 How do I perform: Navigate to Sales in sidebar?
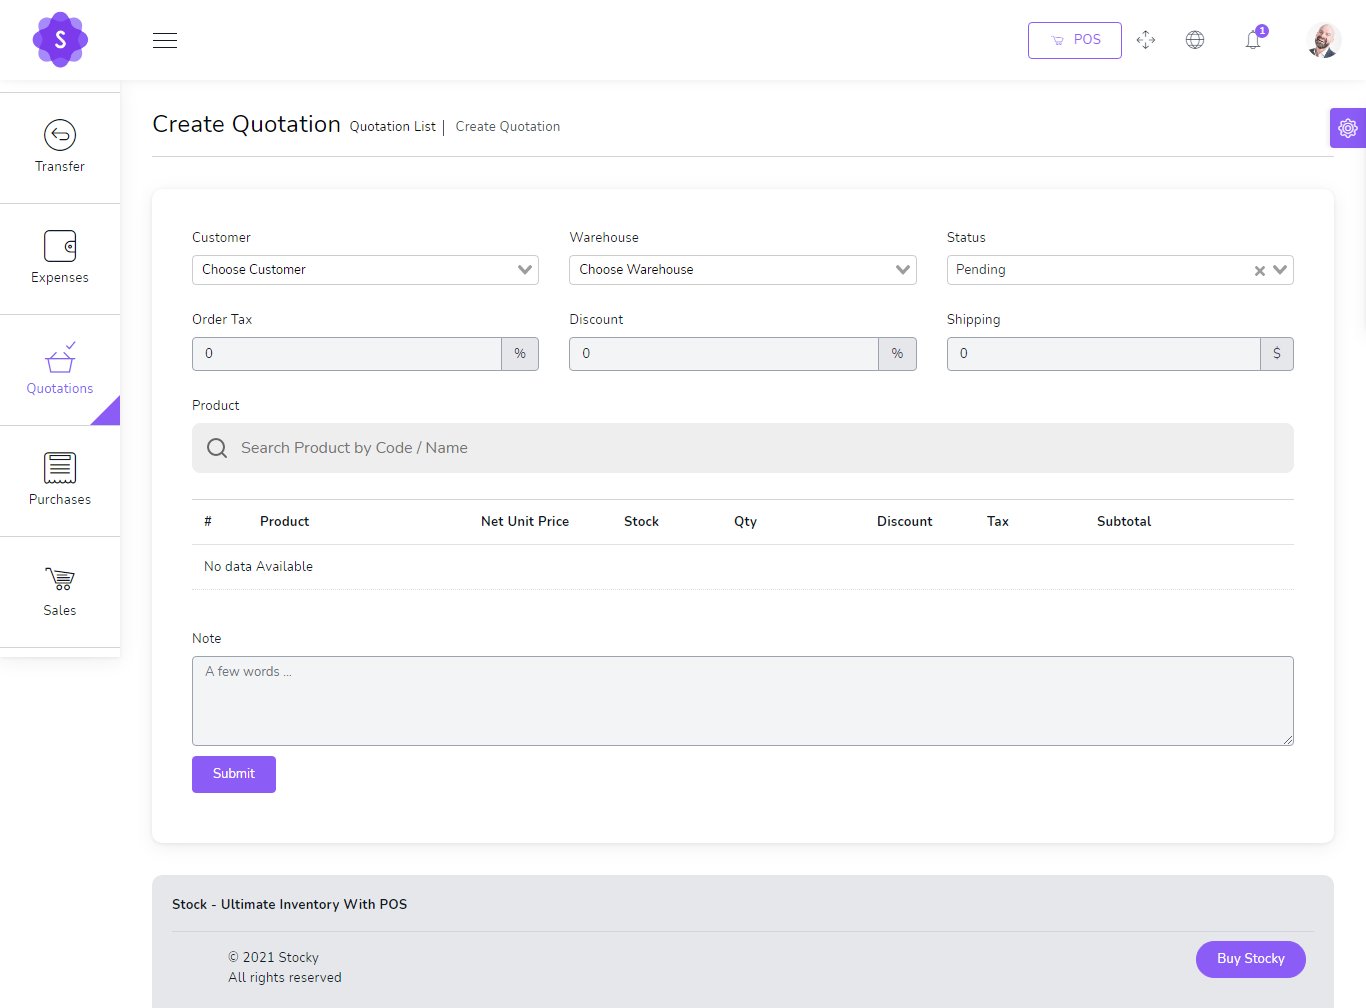click(x=60, y=592)
